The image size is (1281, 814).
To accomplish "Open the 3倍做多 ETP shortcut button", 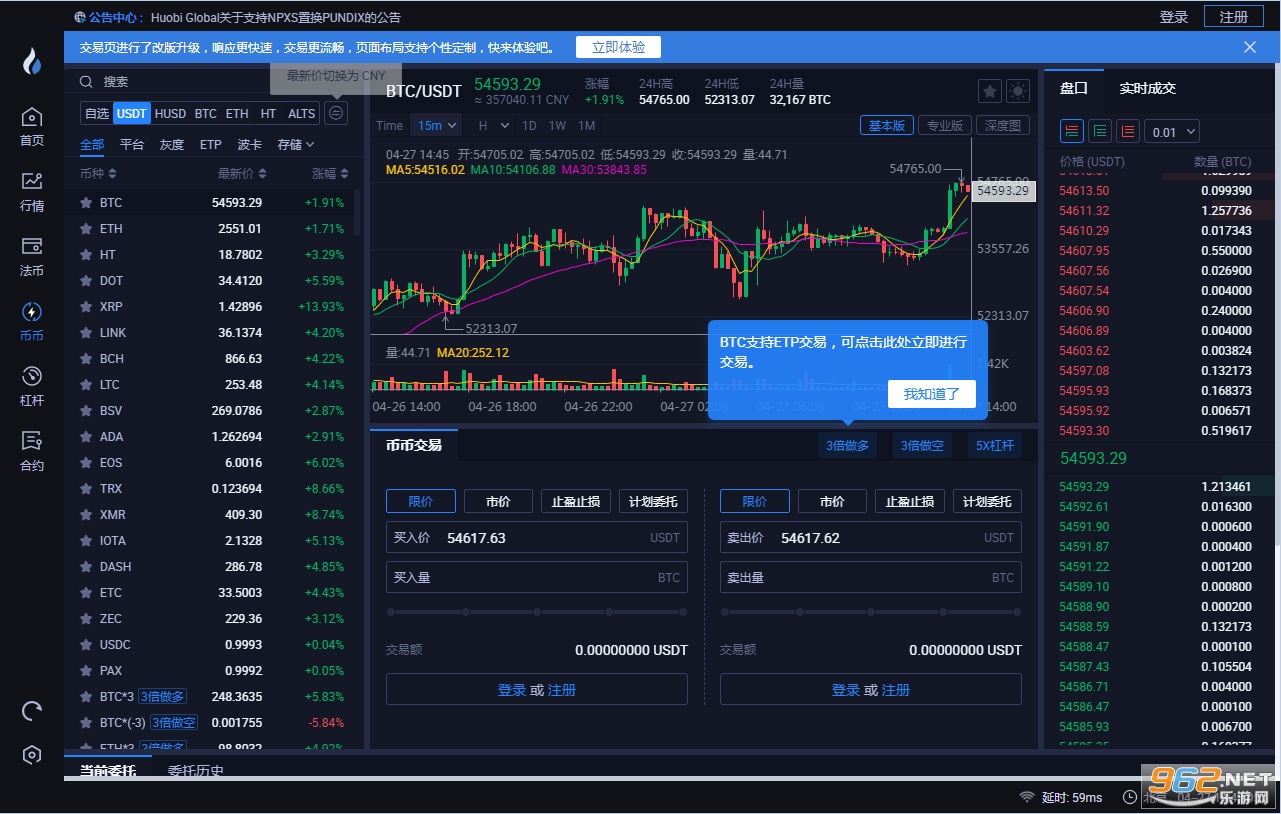I will 847,445.
